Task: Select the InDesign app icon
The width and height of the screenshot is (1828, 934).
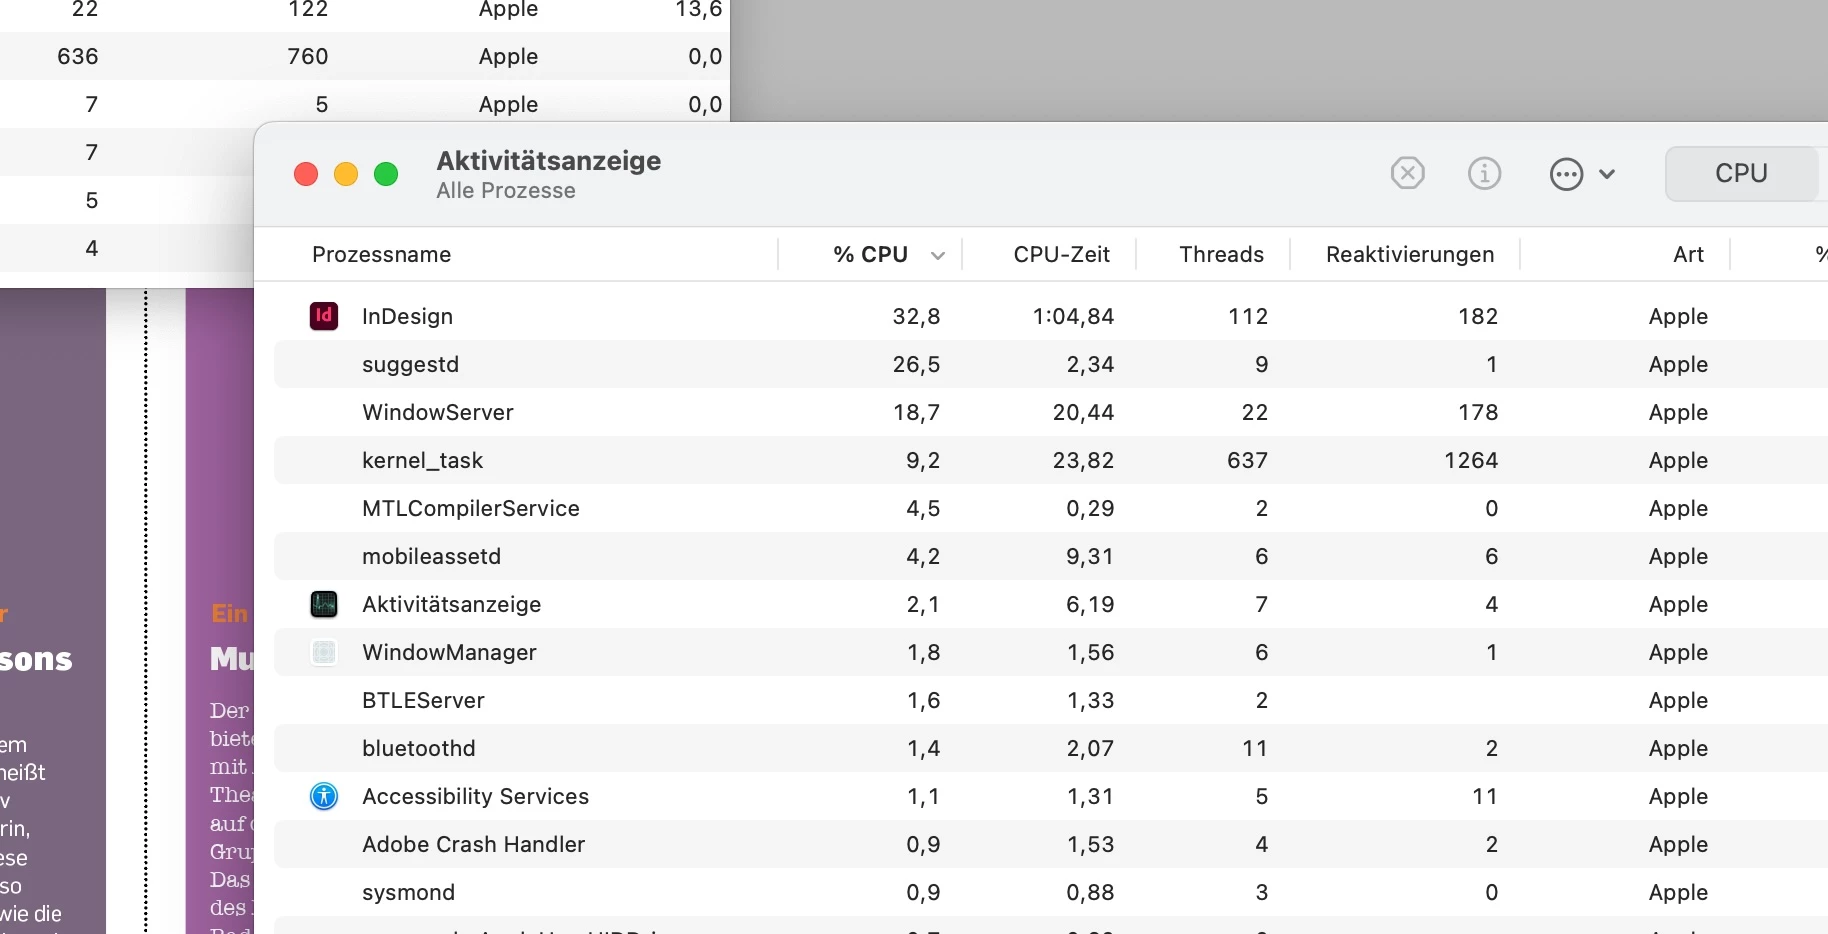Action: click(x=324, y=316)
